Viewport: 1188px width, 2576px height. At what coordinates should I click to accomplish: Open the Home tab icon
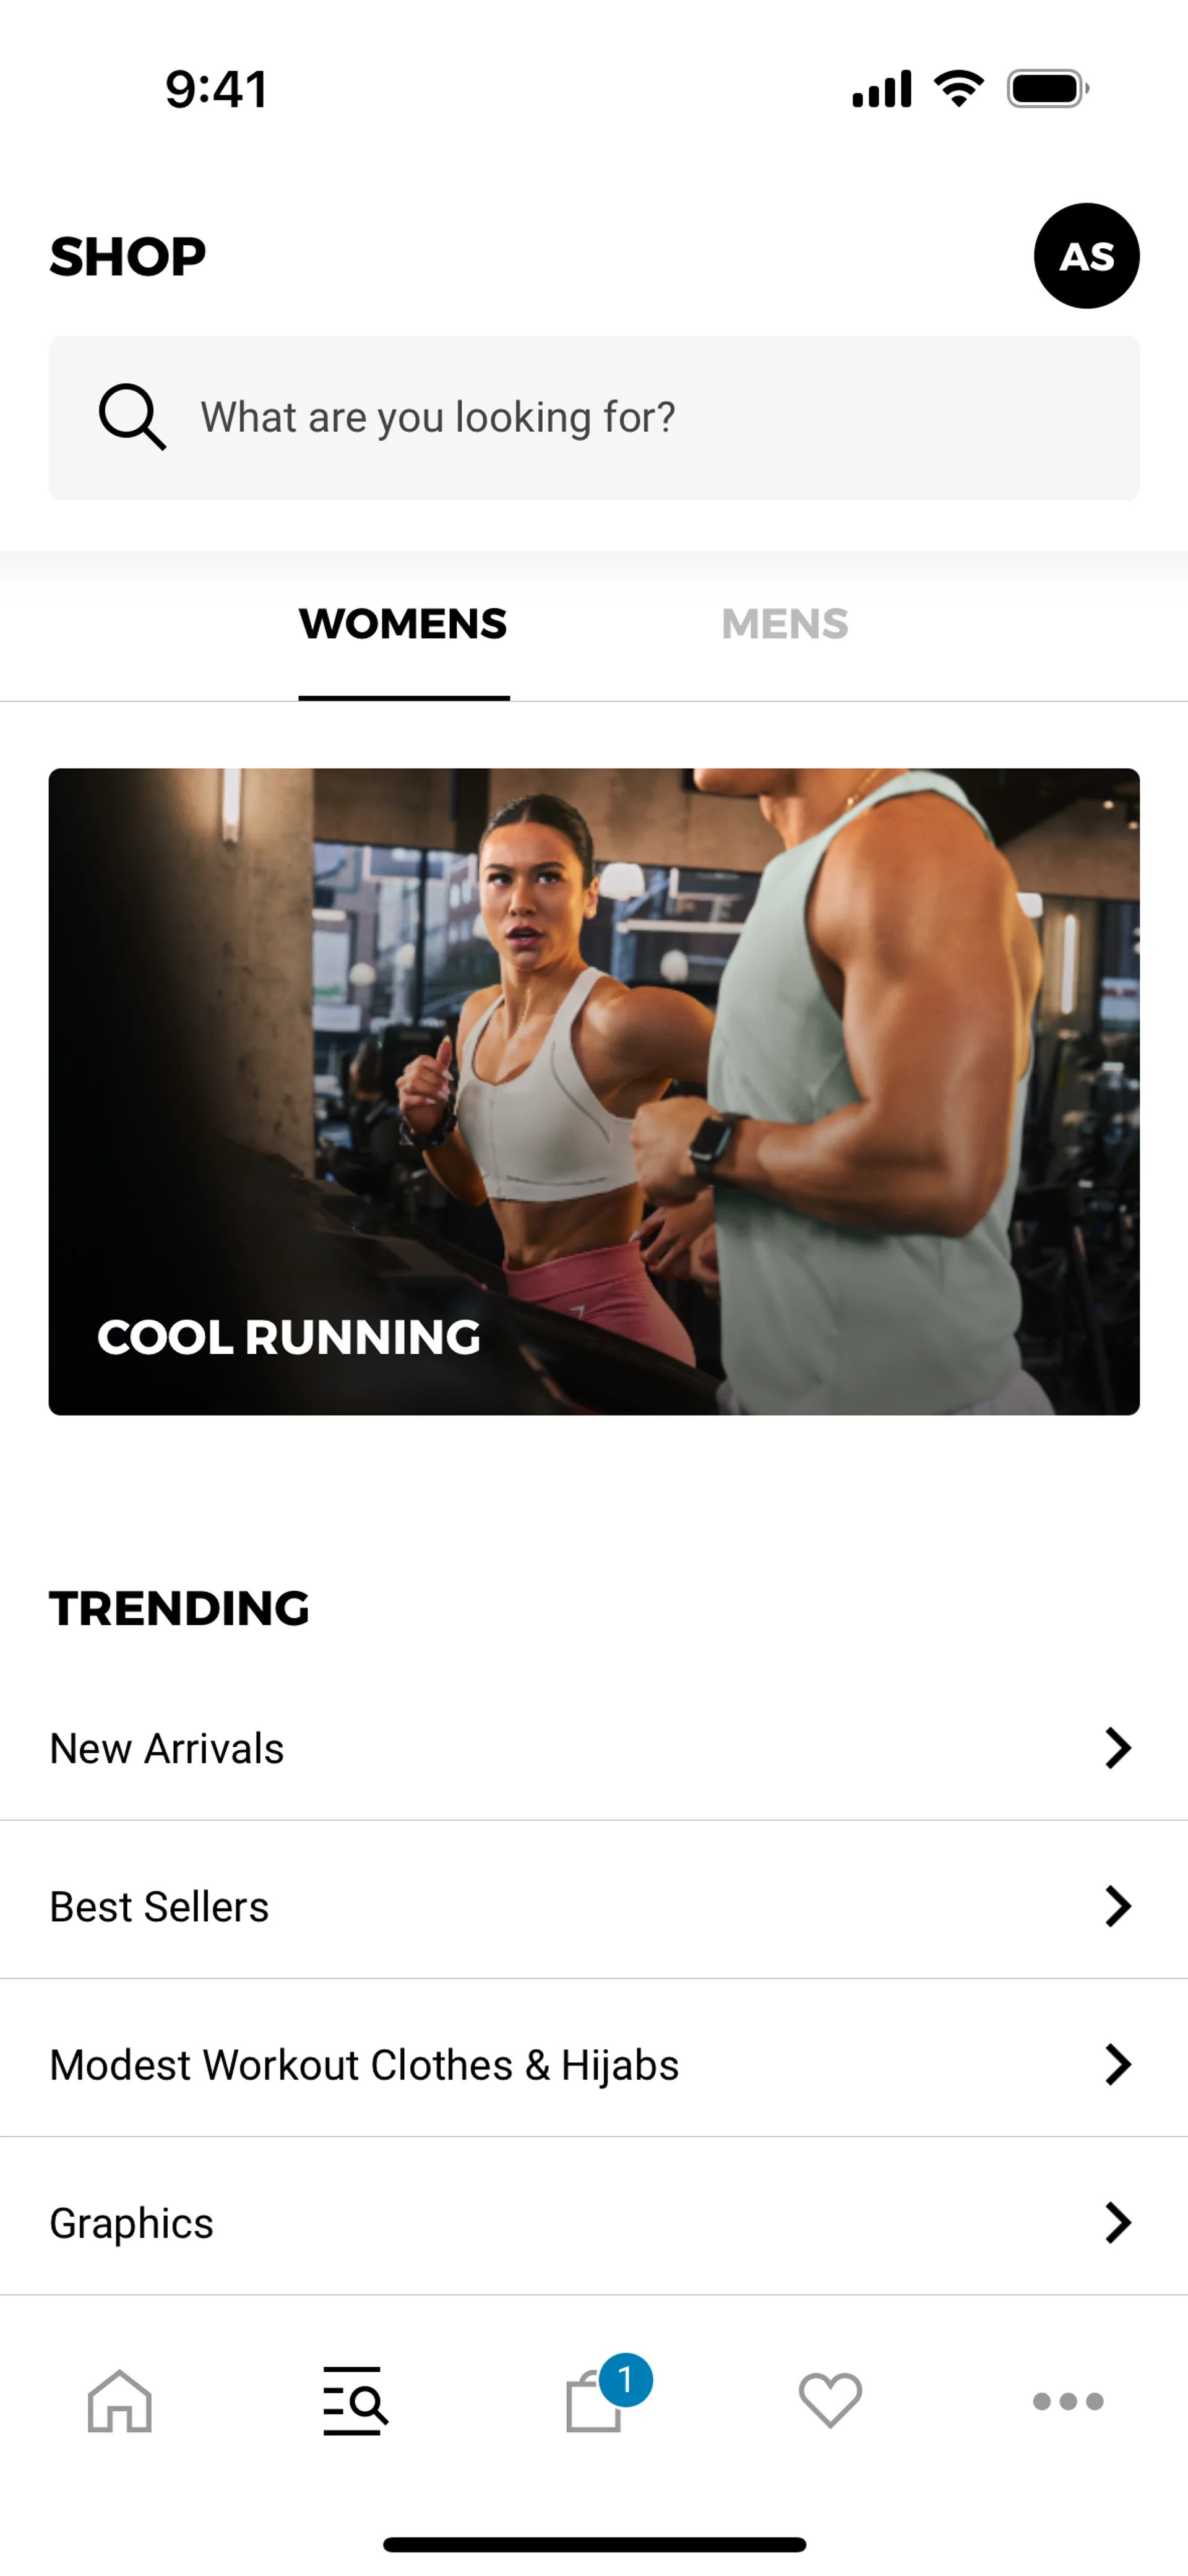[119, 2401]
